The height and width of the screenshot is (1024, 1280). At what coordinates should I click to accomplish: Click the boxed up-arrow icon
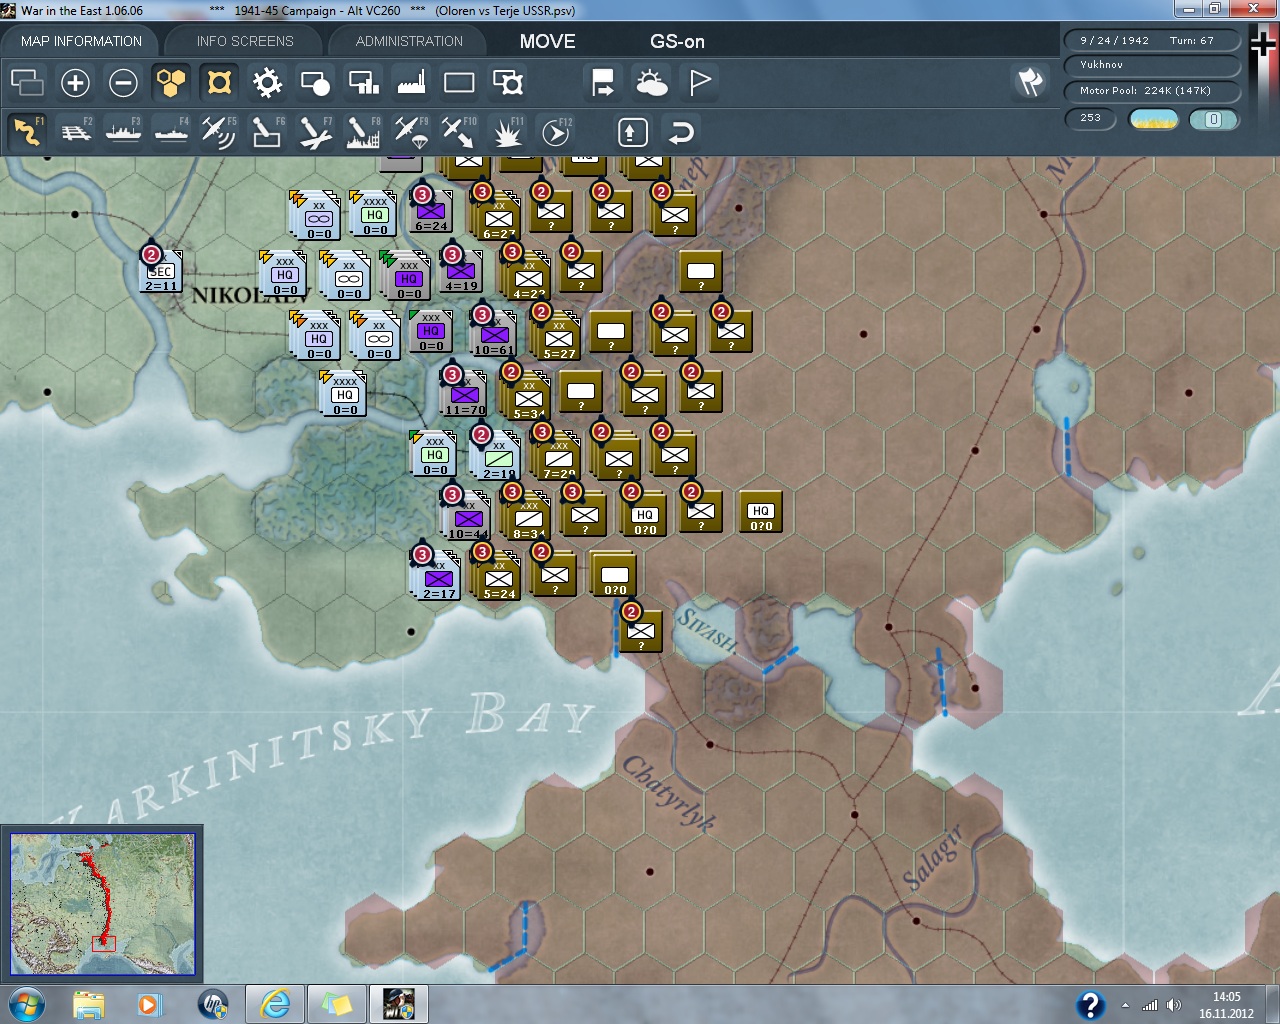(632, 132)
